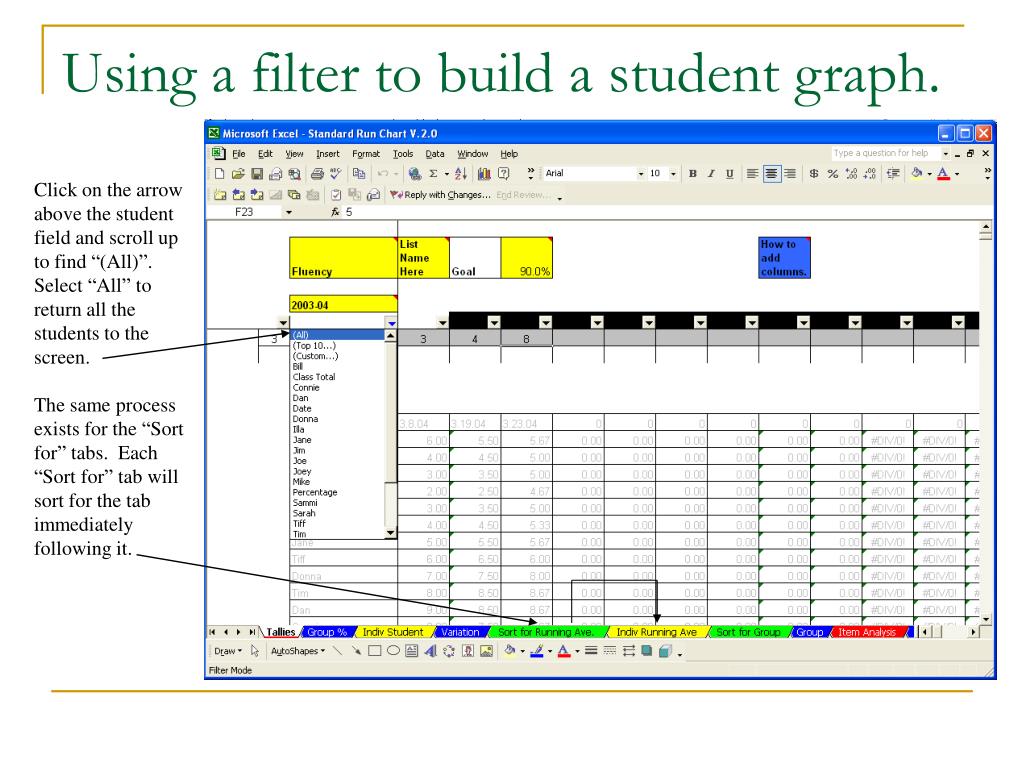
Task: Toggle Bold formatting
Action: coord(693,174)
